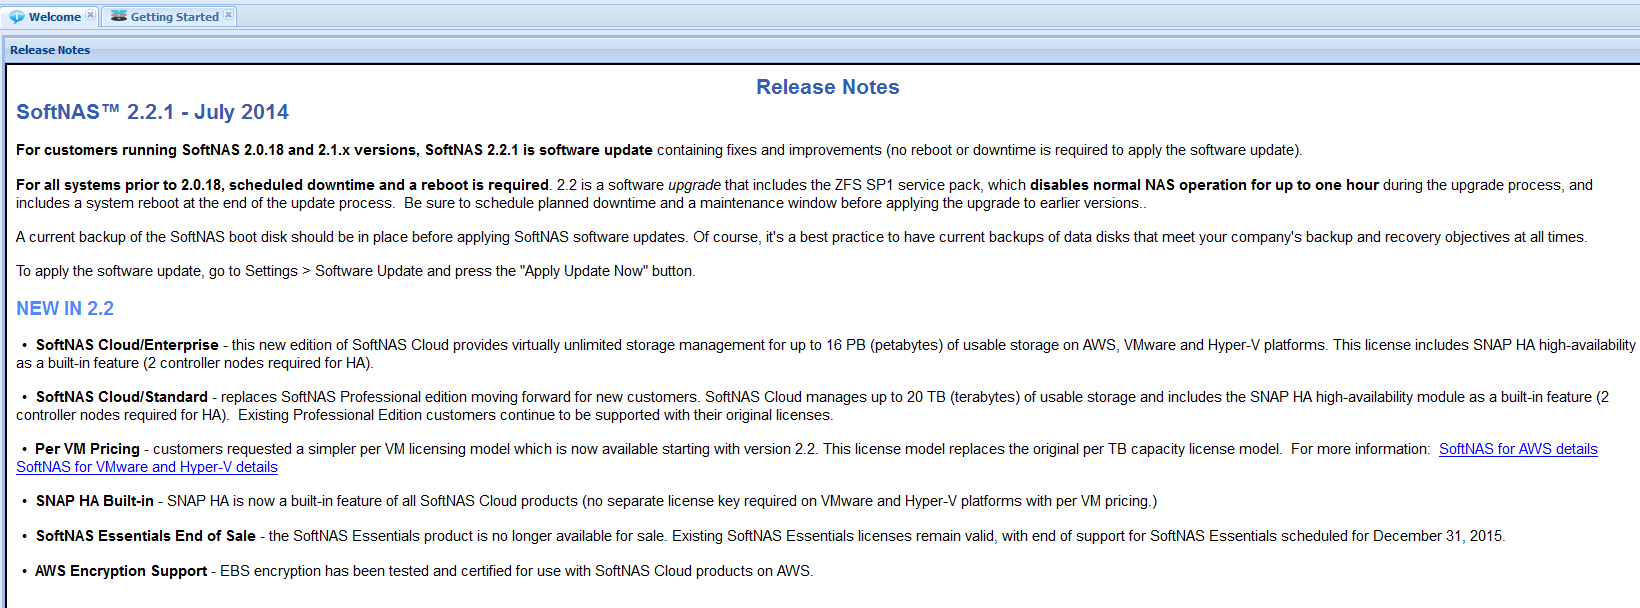The width and height of the screenshot is (1640, 608).
Task: Click the Welcome tab icon
Action: 17,17
